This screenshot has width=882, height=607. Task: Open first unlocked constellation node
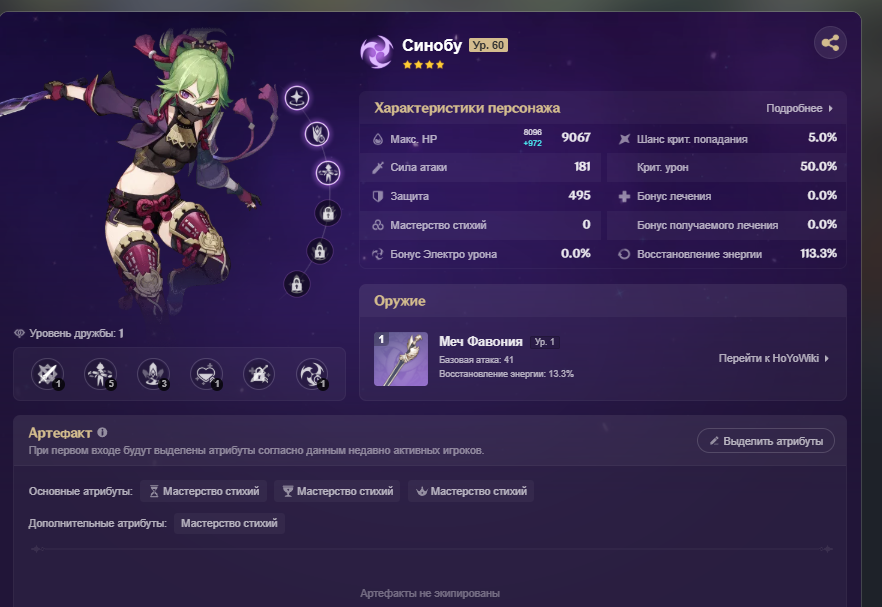point(296,98)
